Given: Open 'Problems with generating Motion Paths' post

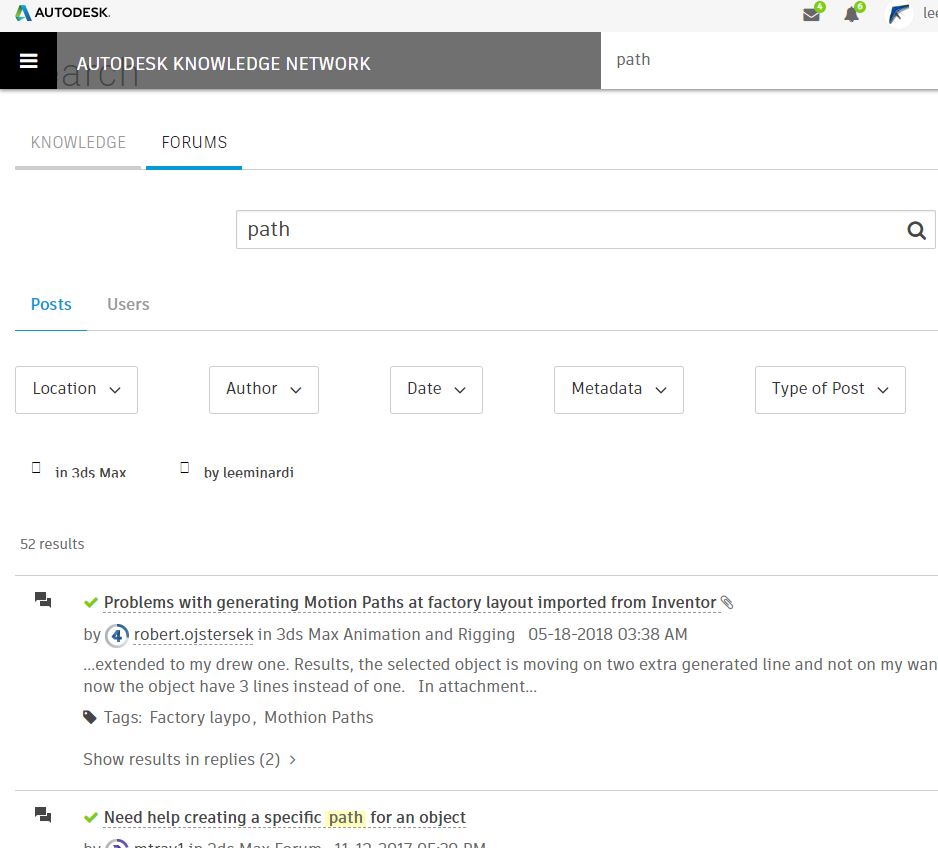Looking at the screenshot, I should pos(410,602).
